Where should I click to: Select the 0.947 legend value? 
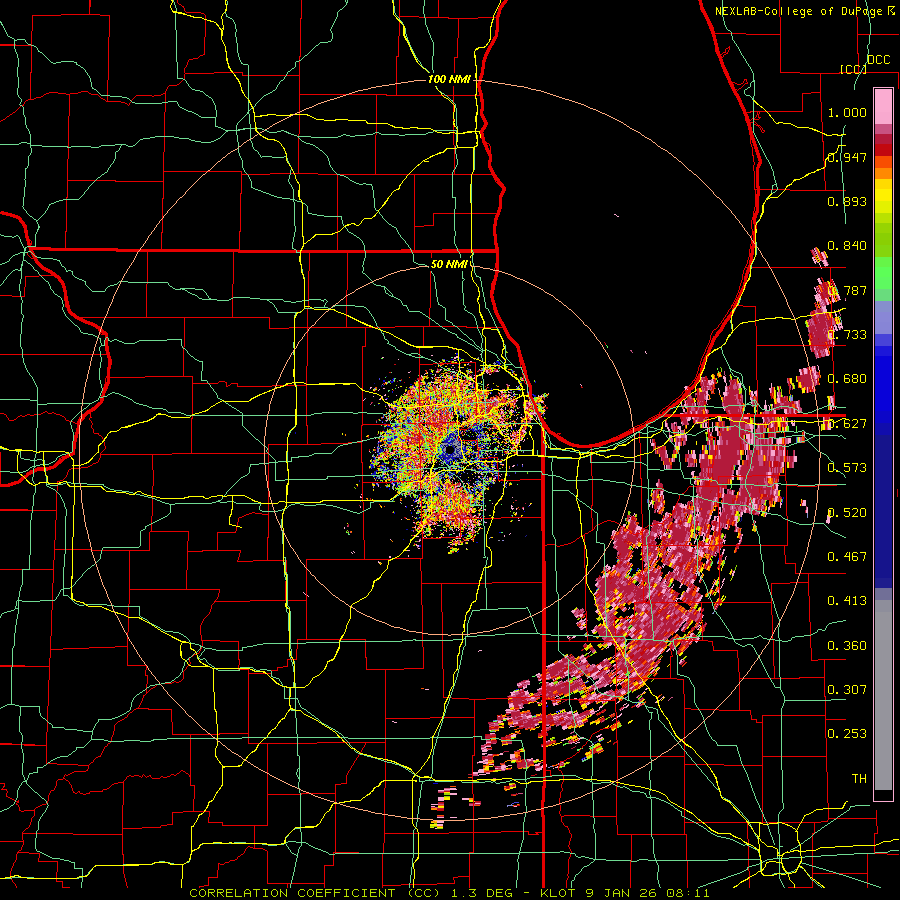[847, 157]
